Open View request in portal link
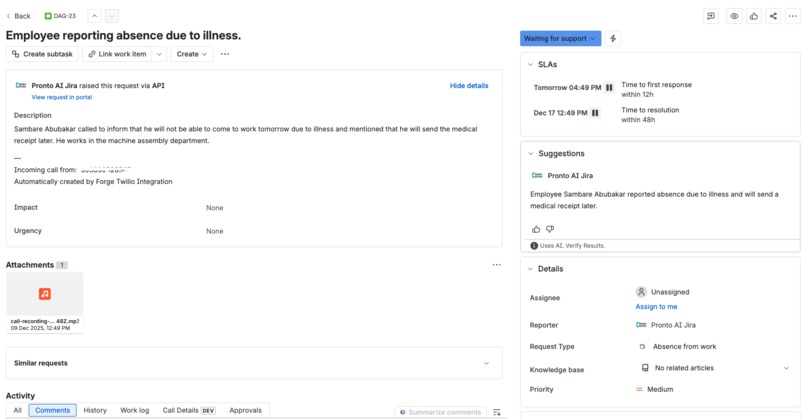The height and width of the screenshot is (419, 806). 62,97
